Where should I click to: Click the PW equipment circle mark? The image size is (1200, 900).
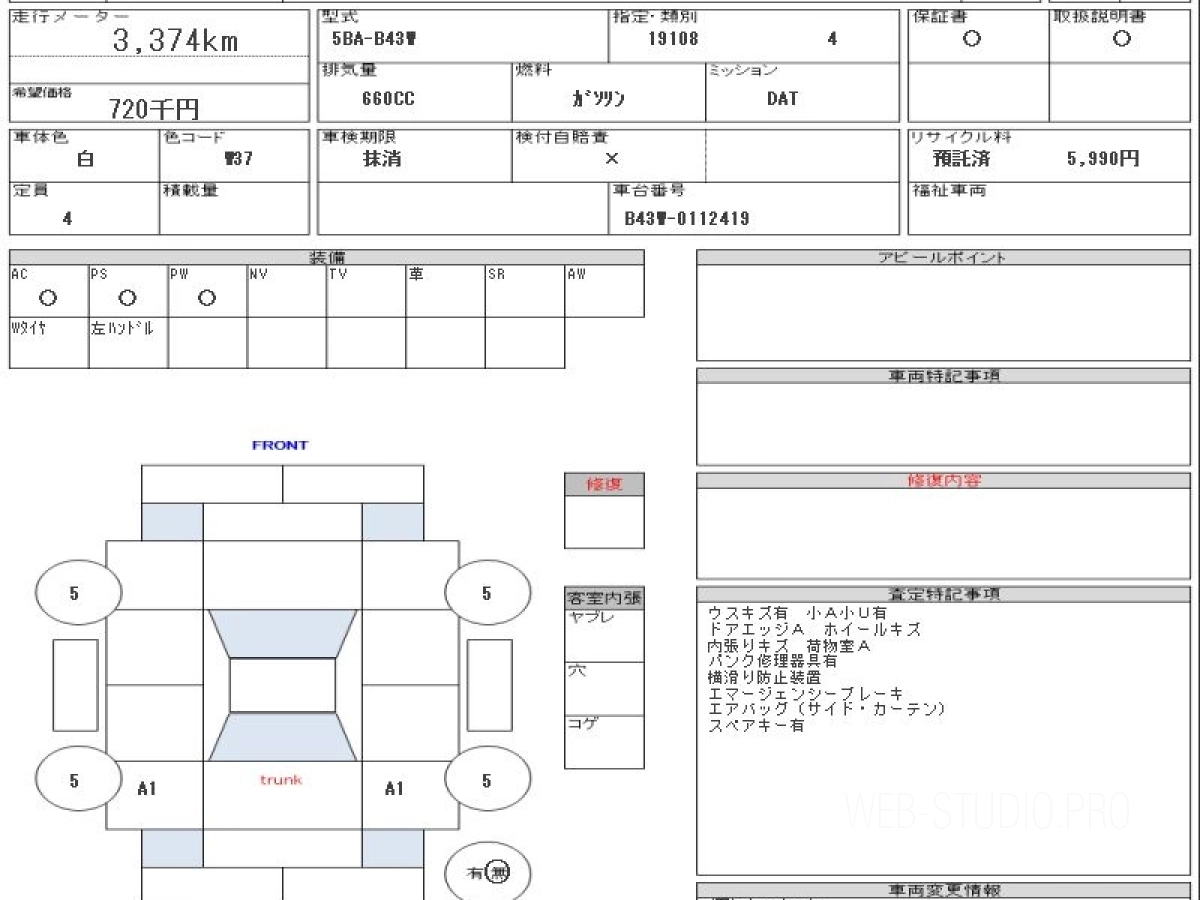tap(207, 298)
